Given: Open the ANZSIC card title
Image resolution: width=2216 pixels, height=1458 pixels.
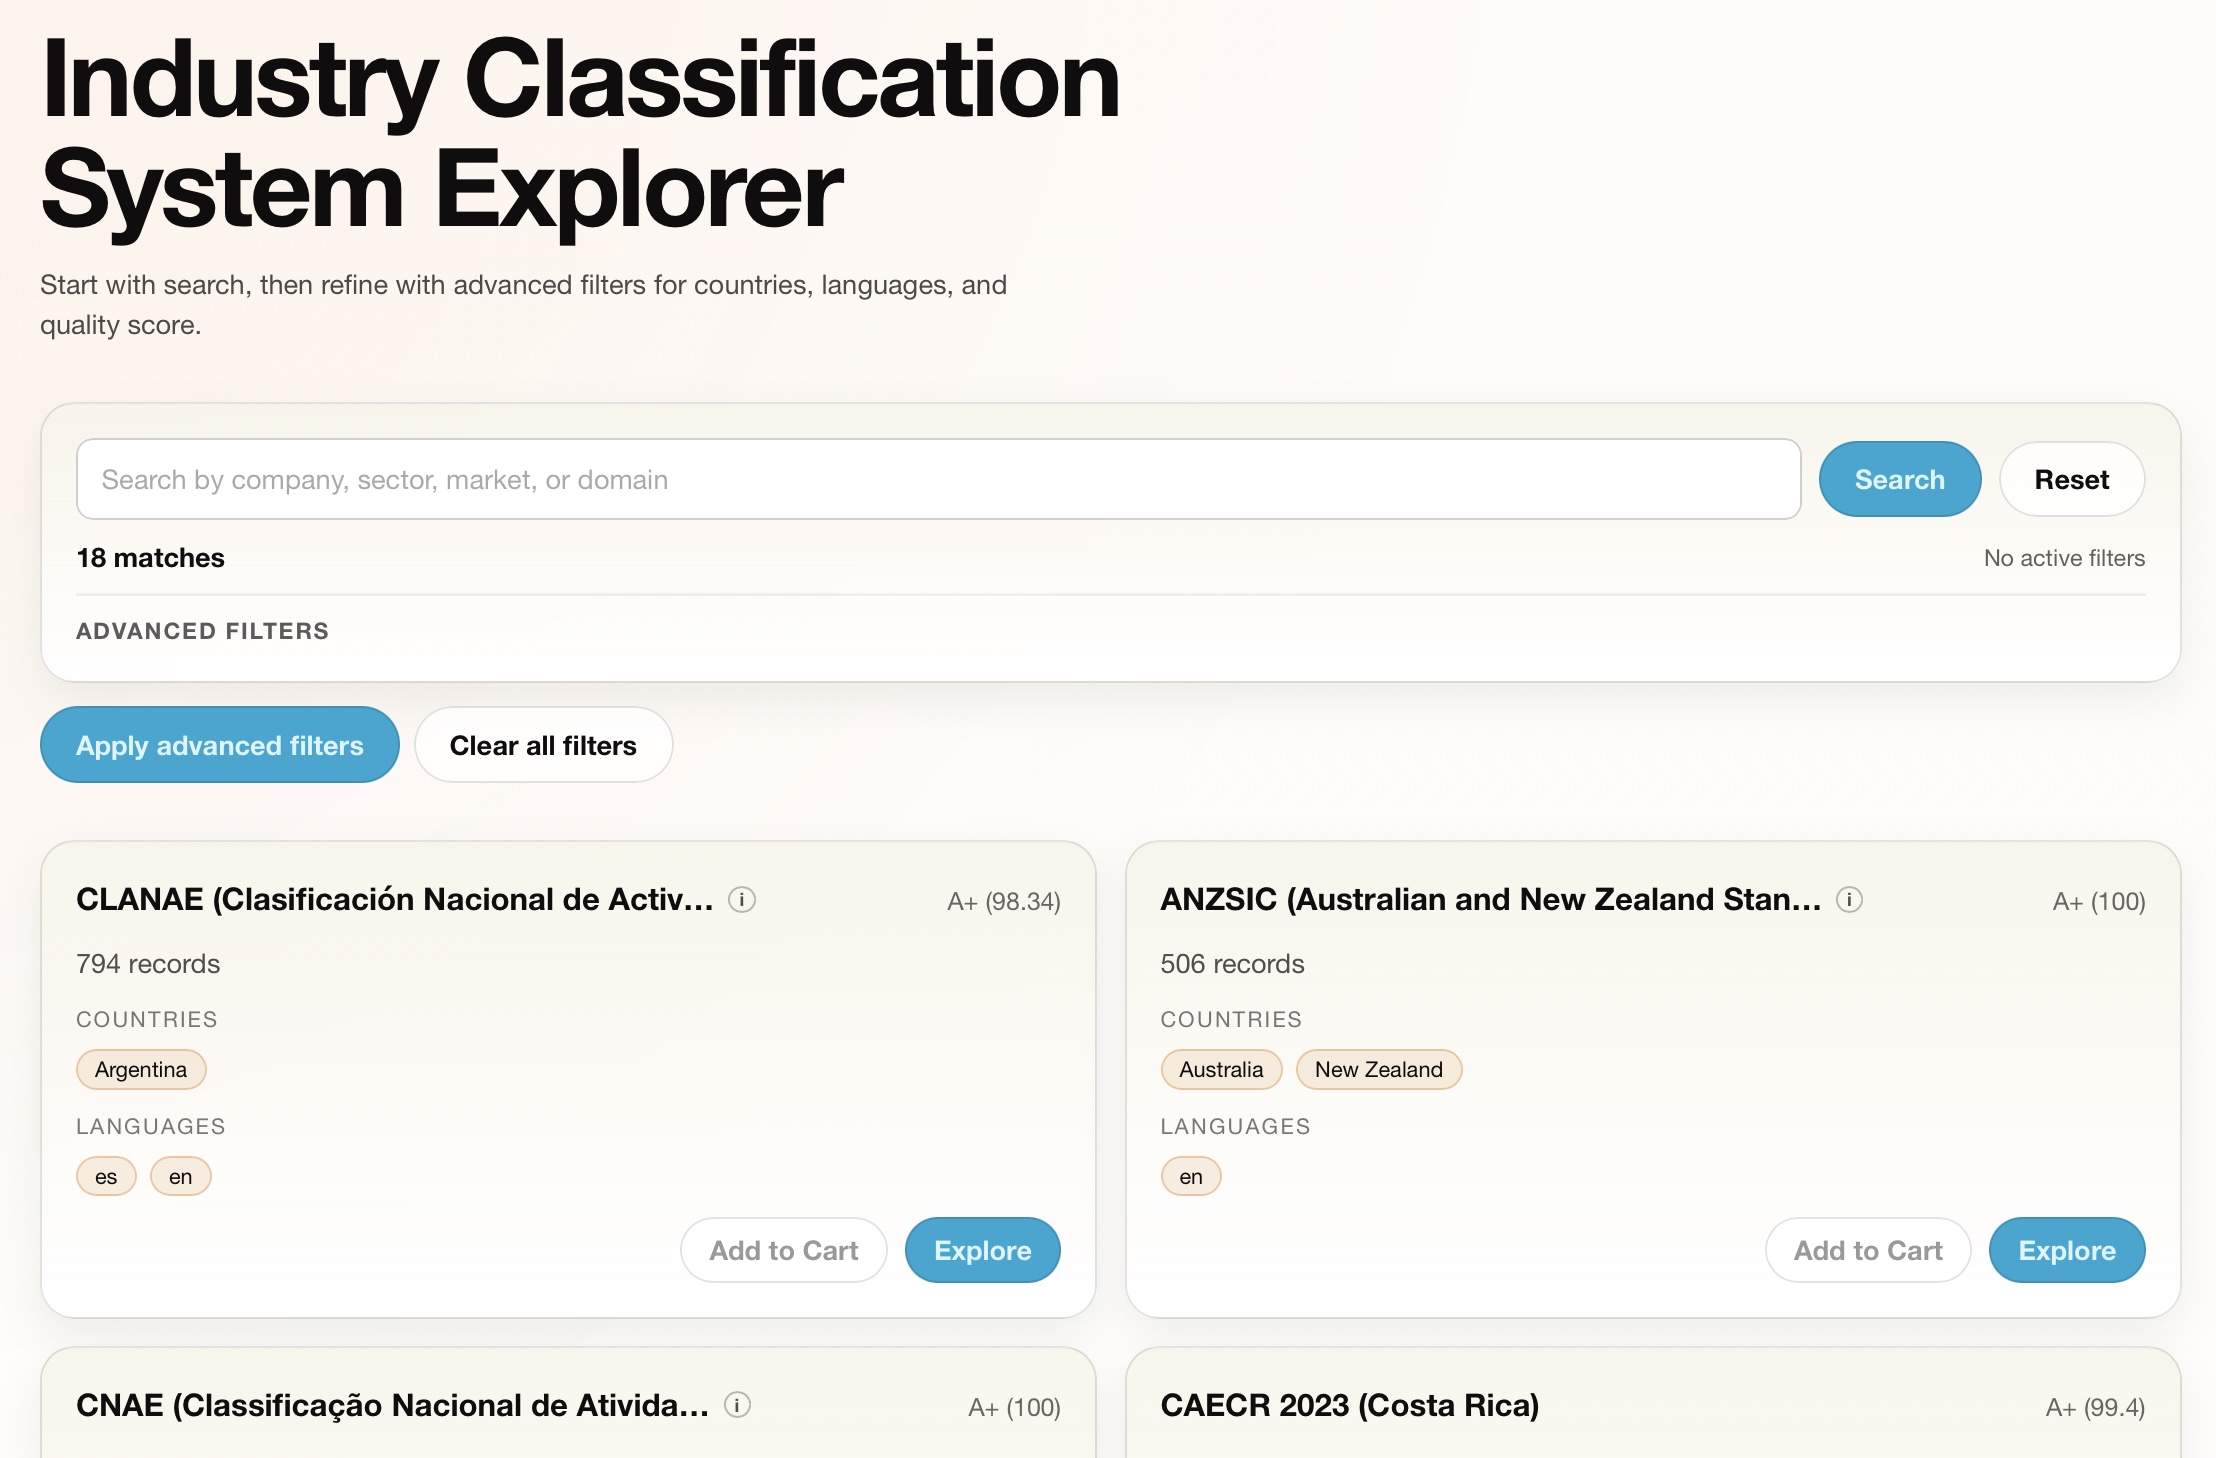Looking at the screenshot, I should (1491, 899).
